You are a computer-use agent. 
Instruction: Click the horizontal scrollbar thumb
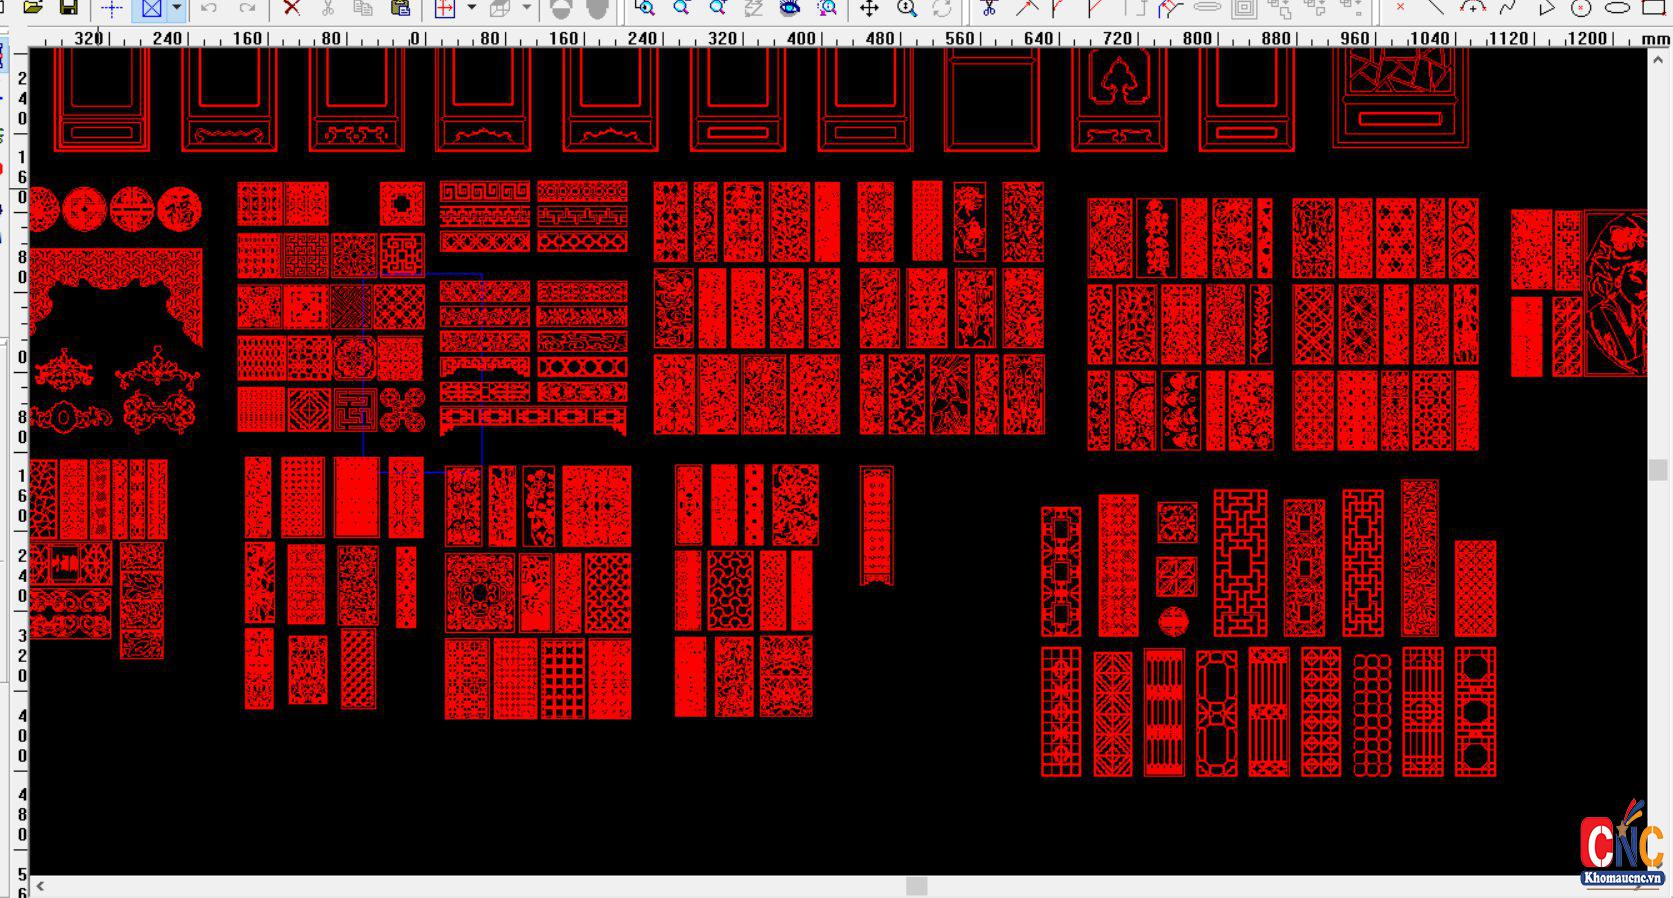pos(916,886)
